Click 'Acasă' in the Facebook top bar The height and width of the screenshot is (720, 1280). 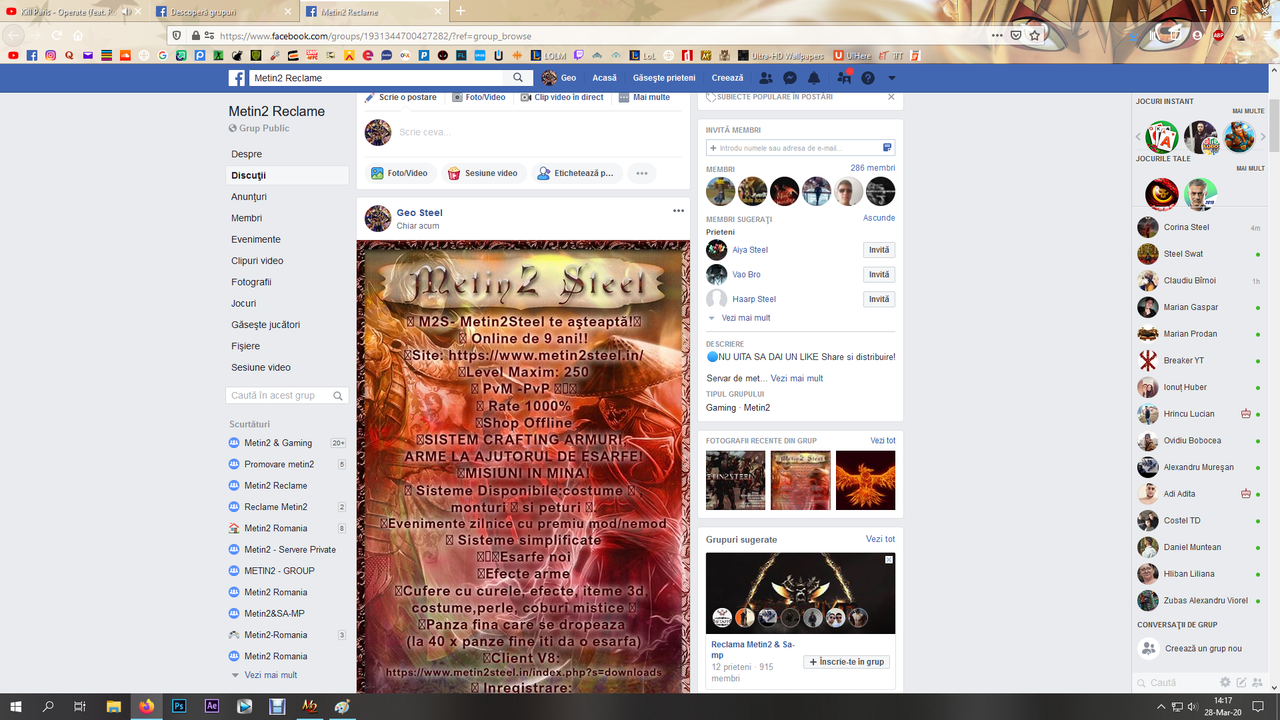click(604, 78)
